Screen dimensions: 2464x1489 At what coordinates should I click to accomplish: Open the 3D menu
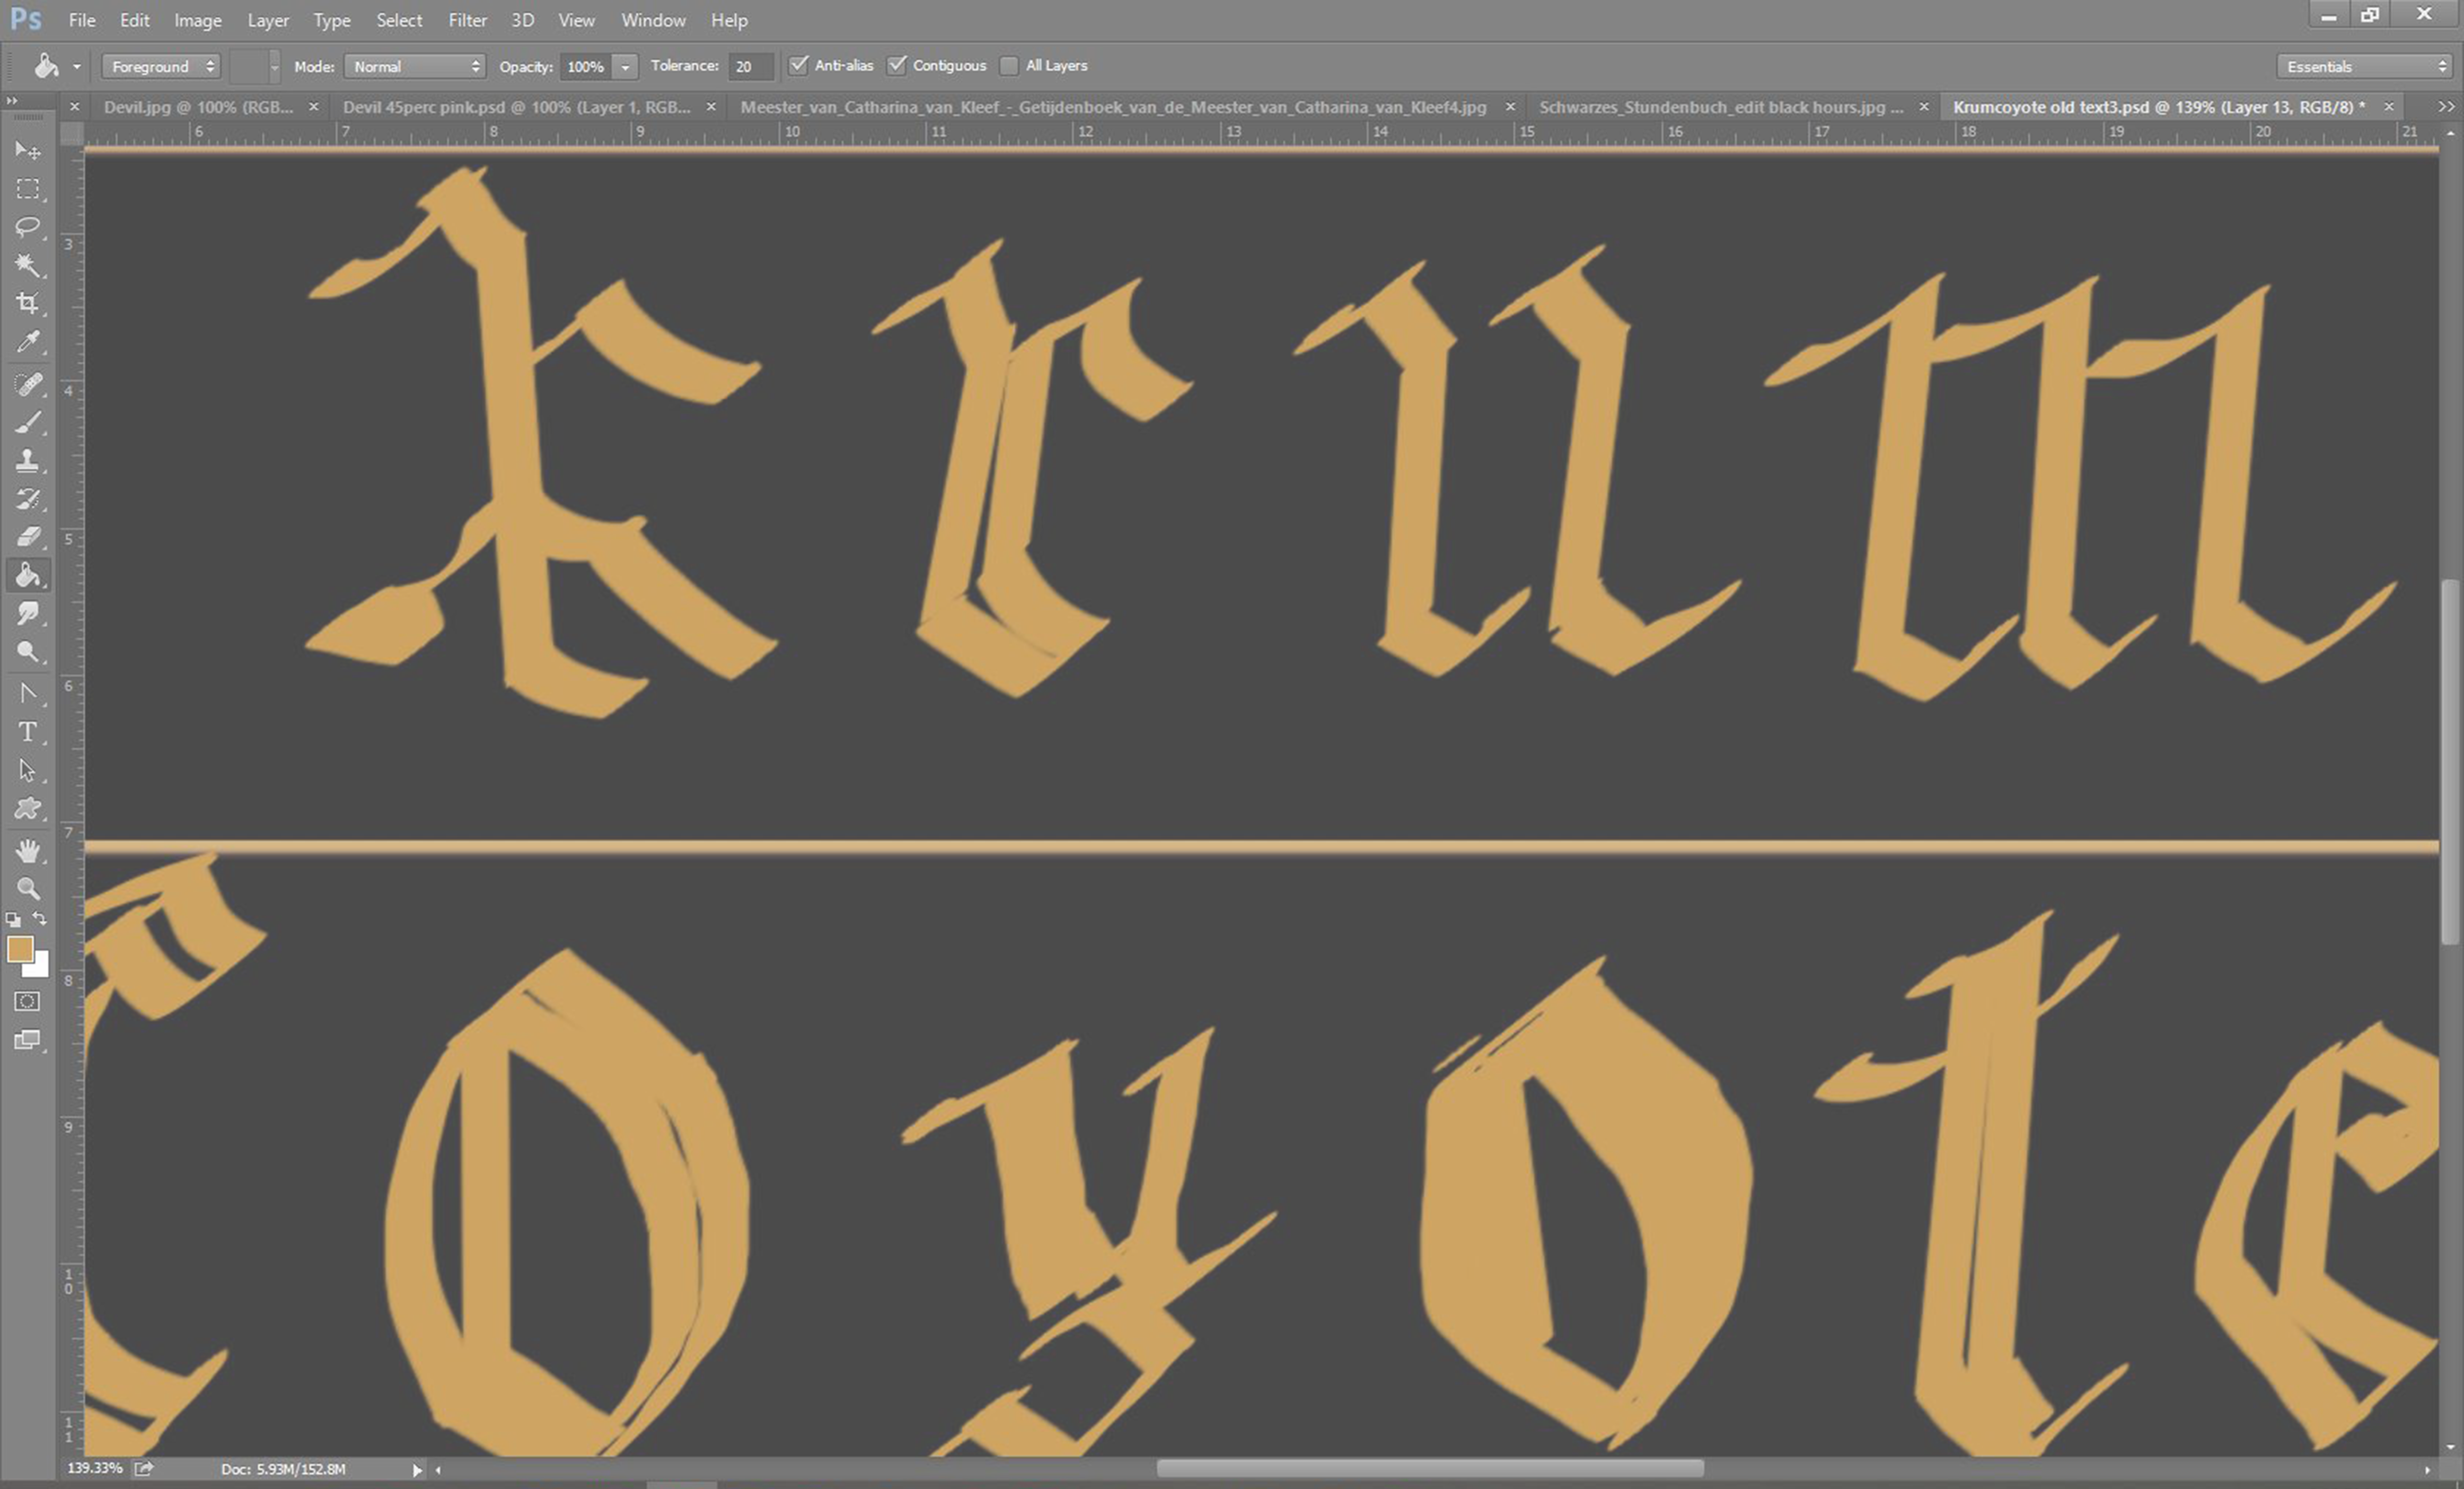522,20
